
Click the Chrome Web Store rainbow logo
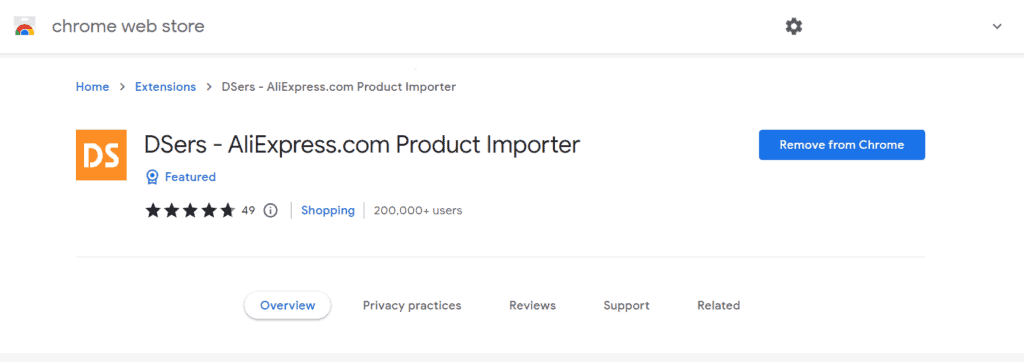pyautogui.click(x=24, y=26)
